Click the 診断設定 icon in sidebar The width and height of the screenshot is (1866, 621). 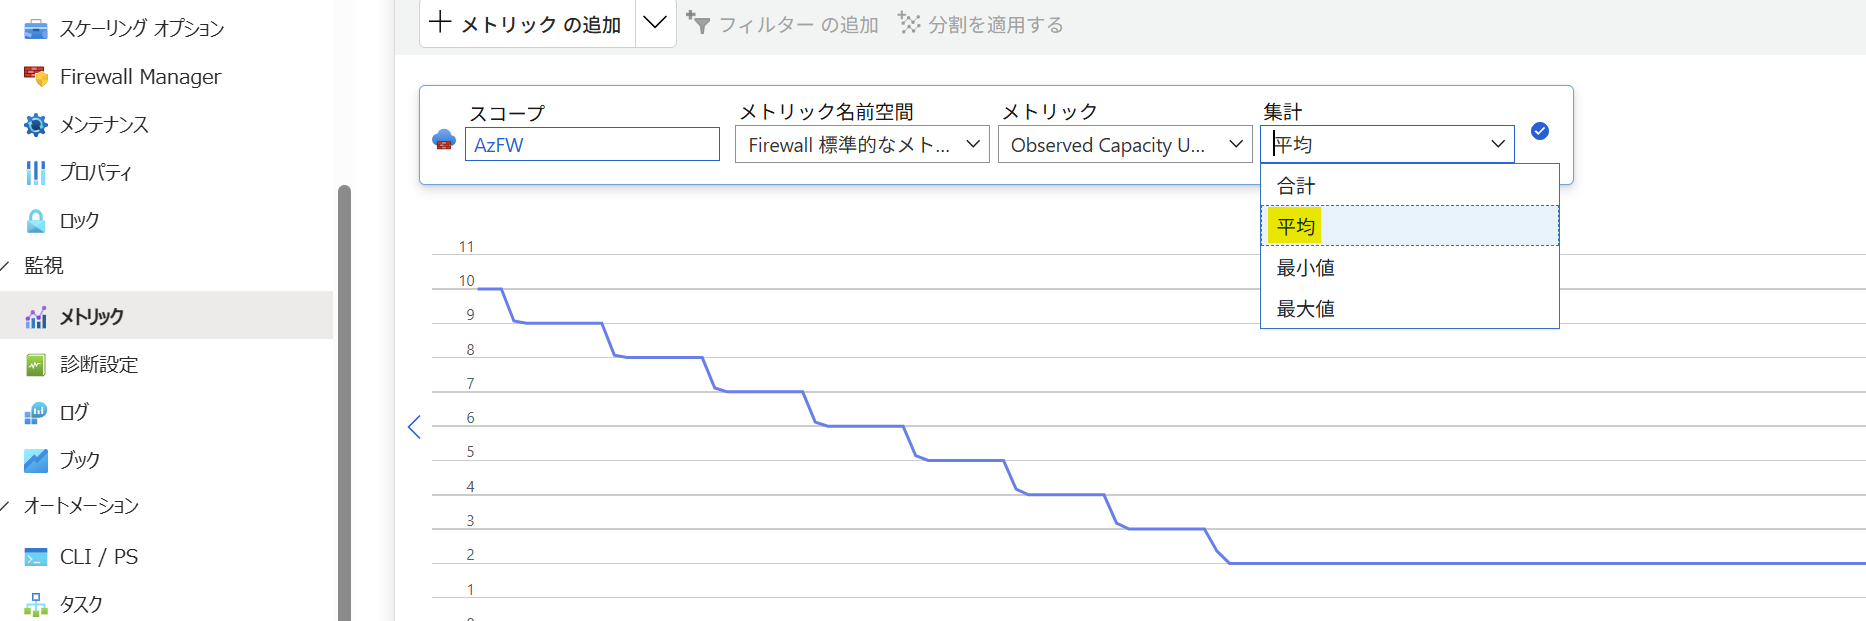pyautogui.click(x=36, y=365)
